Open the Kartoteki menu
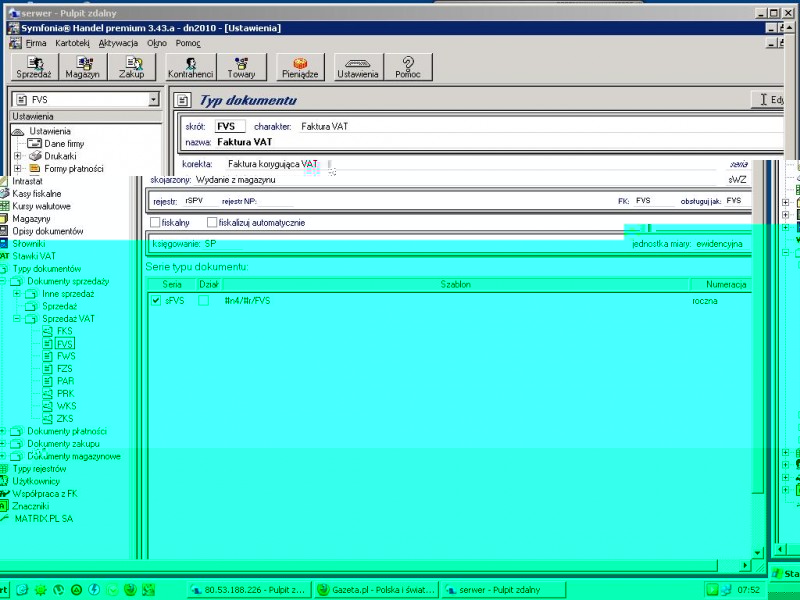The height and width of the screenshot is (600, 800). pos(72,43)
